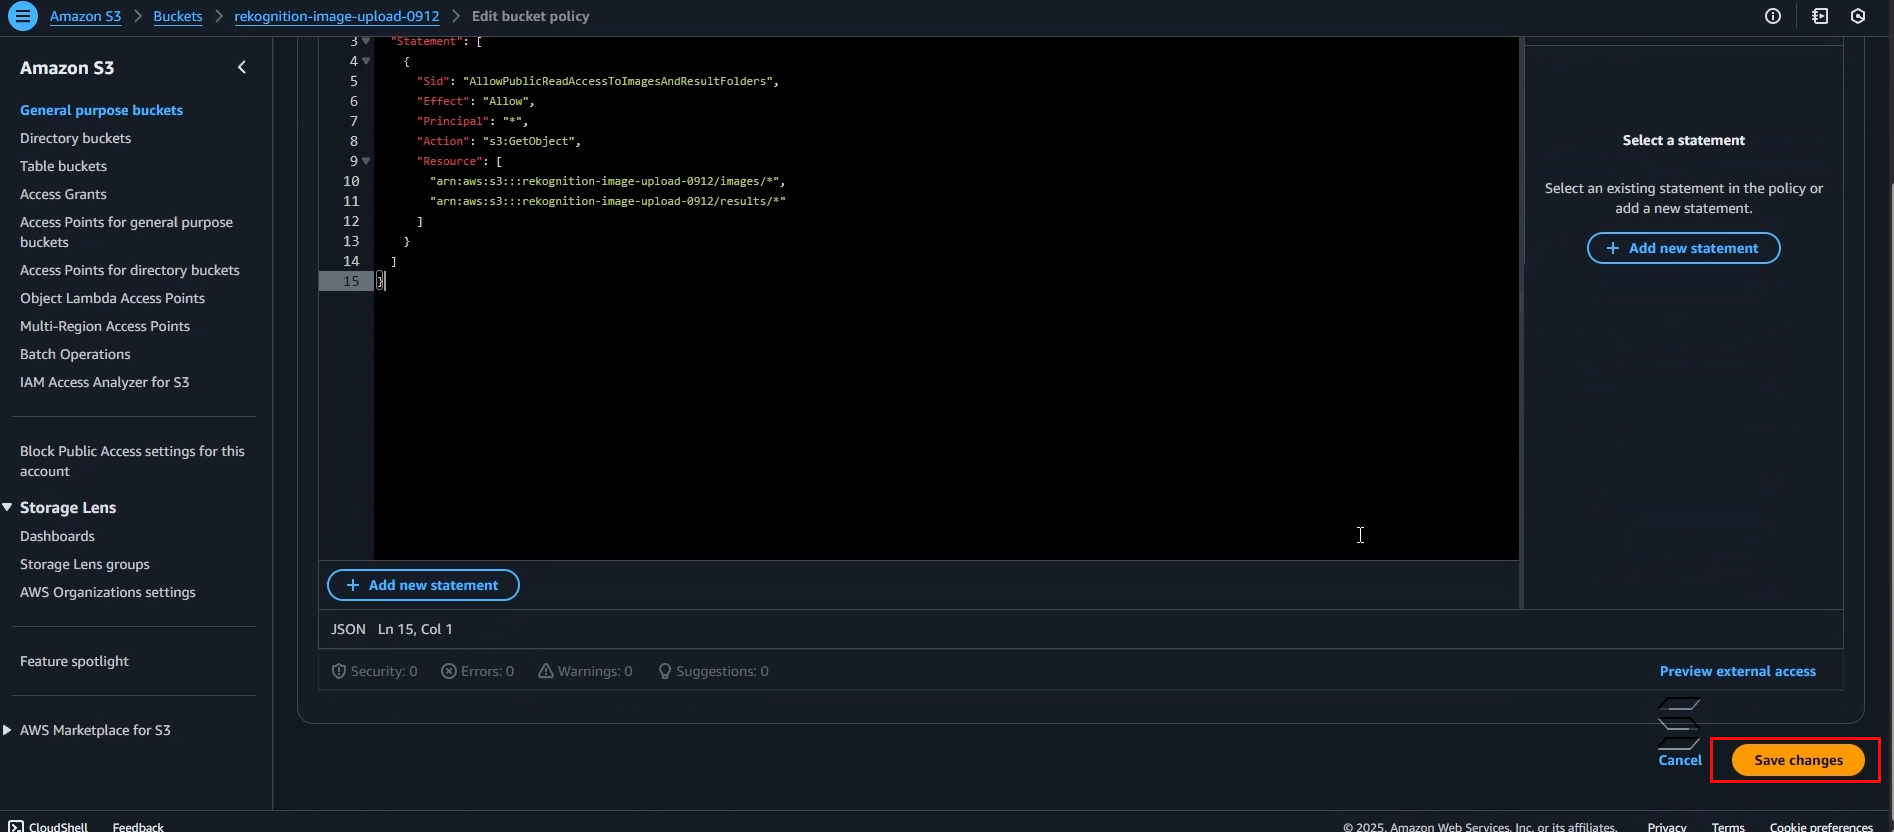Click Save changes button
Screen dimensions: 1894x832
[x=1798, y=760]
